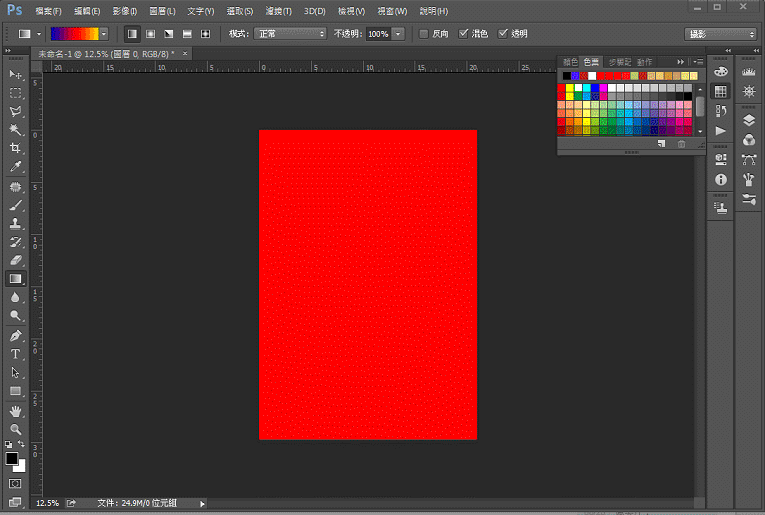Open the Info panel icon
Viewport: 765px width, 515px height.
[x=721, y=179]
